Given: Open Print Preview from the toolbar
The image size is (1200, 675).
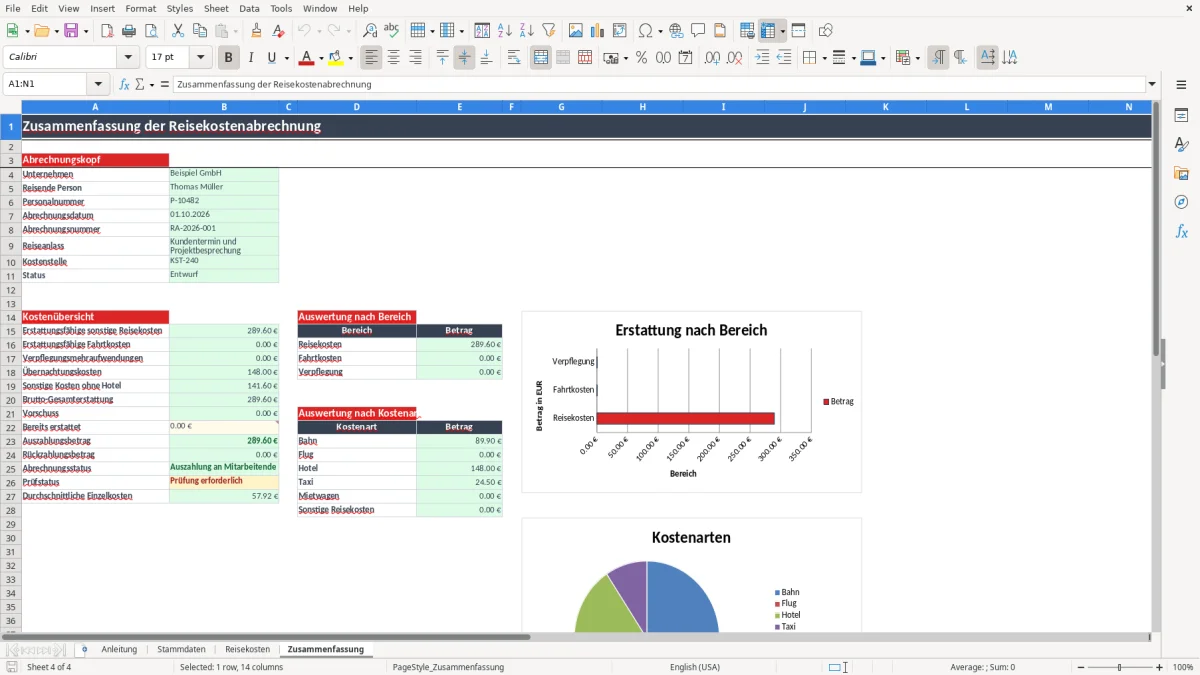Looking at the screenshot, I should pos(151,31).
